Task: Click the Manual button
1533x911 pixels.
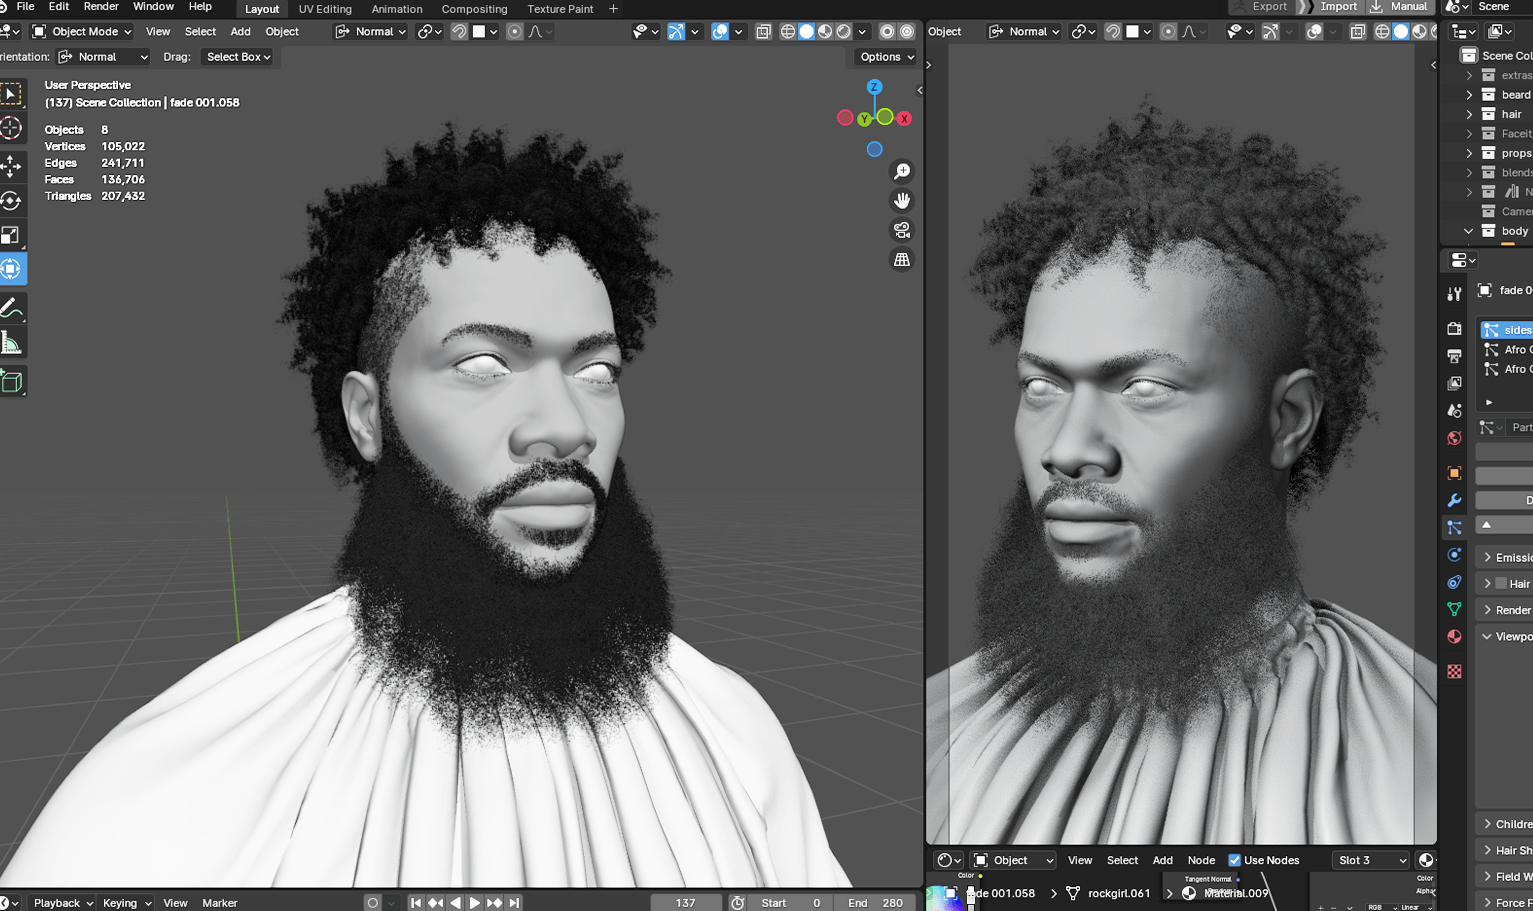Action: coord(1399,7)
